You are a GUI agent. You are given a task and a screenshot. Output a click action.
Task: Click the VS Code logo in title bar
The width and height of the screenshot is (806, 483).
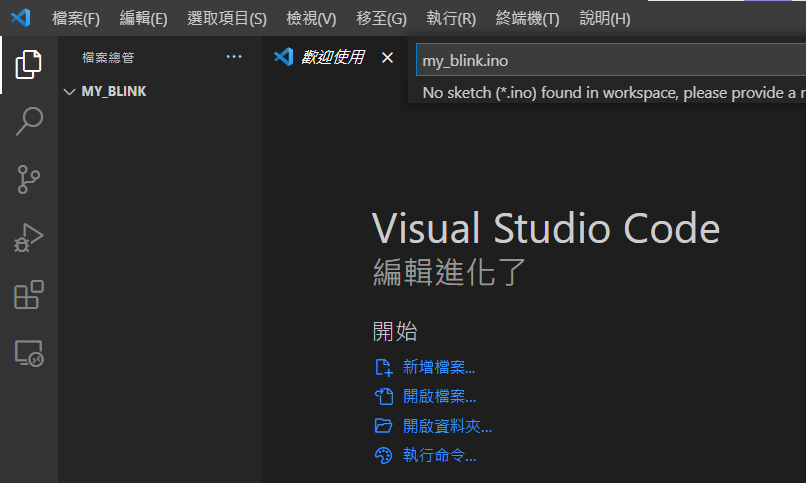coord(21,18)
